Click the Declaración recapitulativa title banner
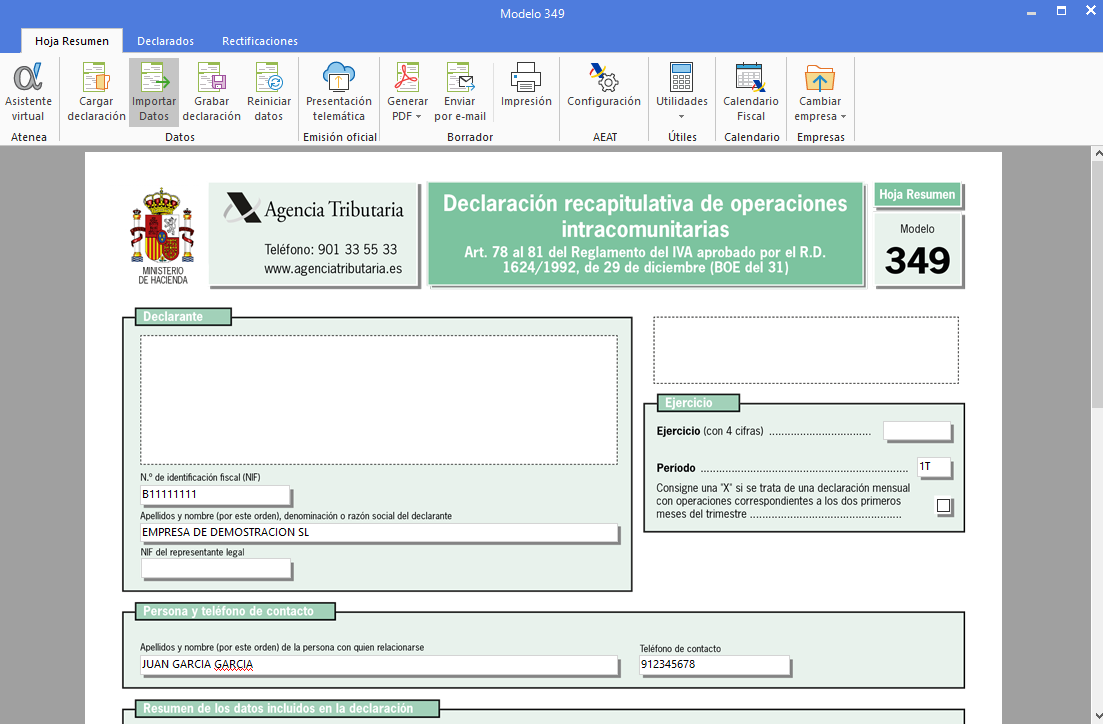The height and width of the screenshot is (724, 1103). (x=645, y=234)
